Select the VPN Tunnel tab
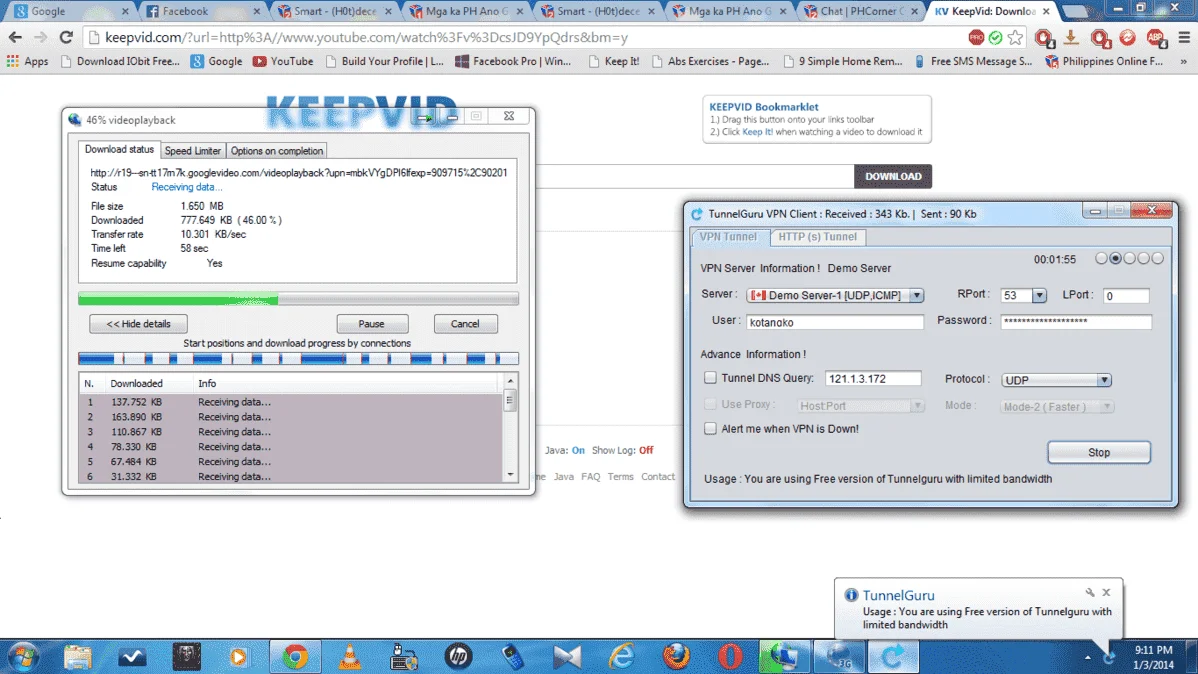 (729, 237)
